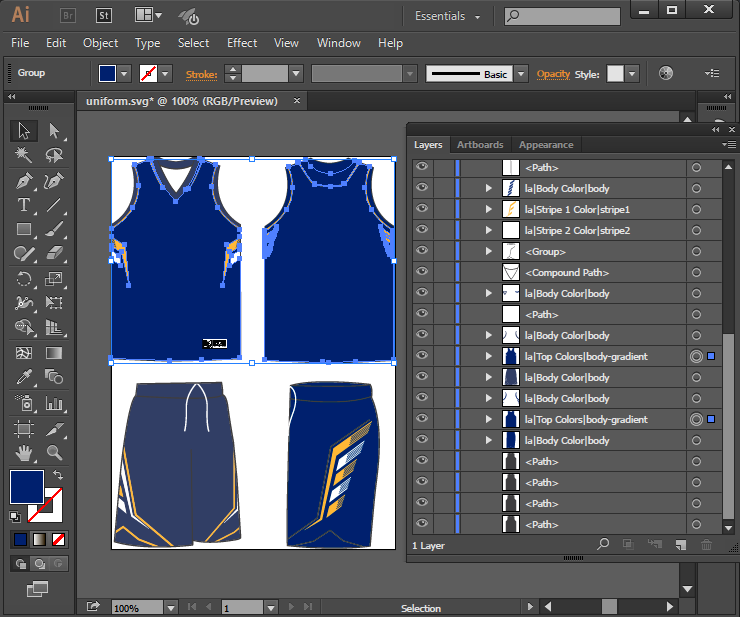Hide the bottom Path item
The width and height of the screenshot is (740, 617).
point(422,523)
